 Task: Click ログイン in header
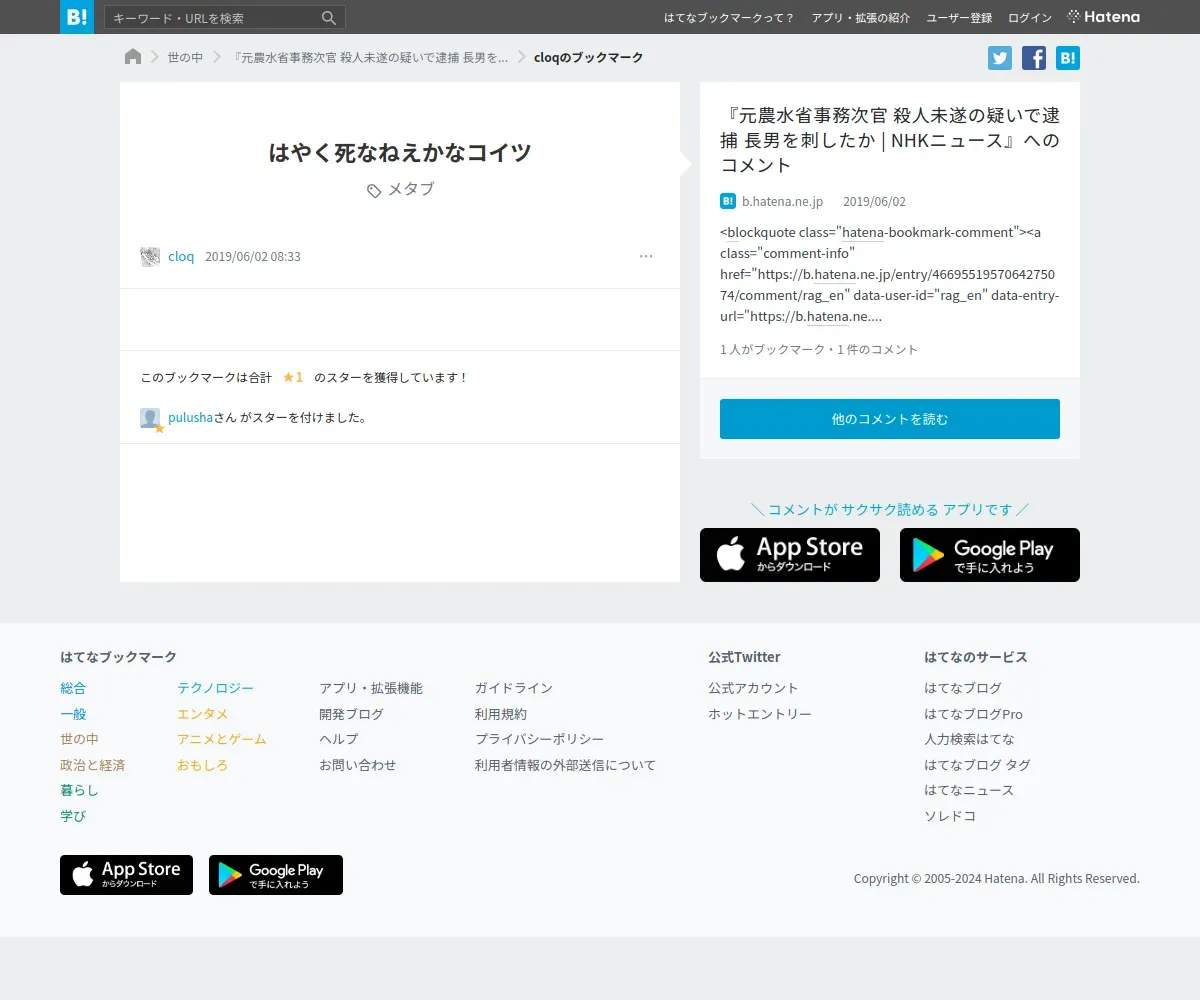tap(1030, 18)
